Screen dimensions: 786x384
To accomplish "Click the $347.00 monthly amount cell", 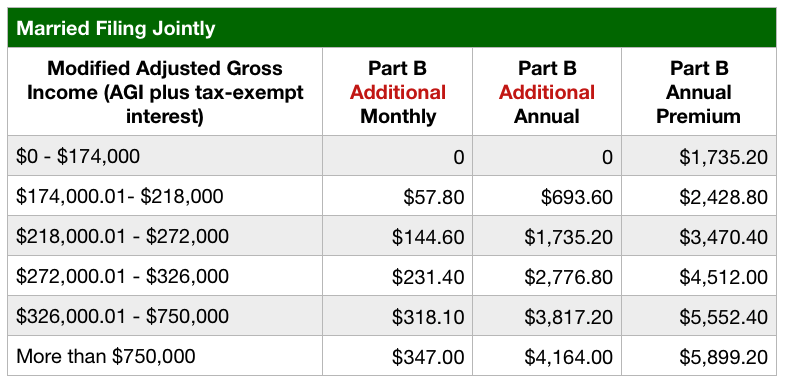I will pos(397,356).
